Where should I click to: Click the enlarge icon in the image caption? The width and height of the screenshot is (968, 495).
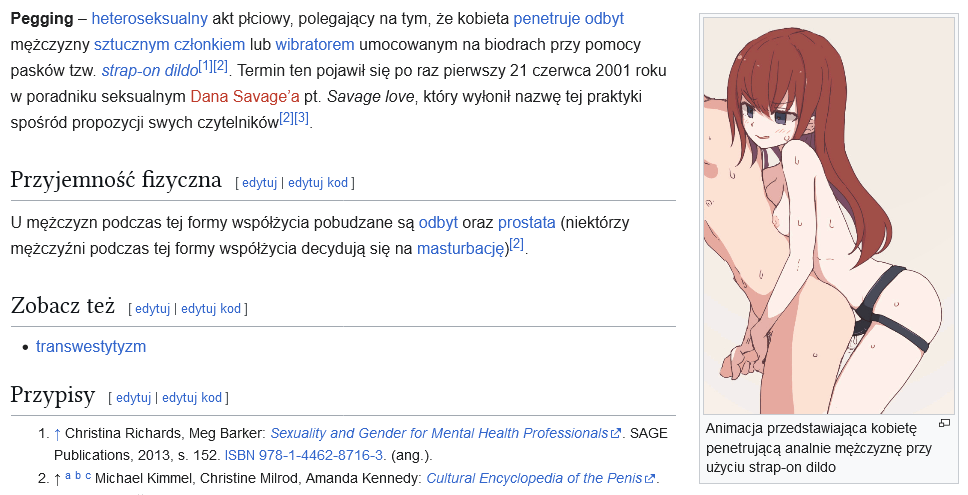coord(944,423)
